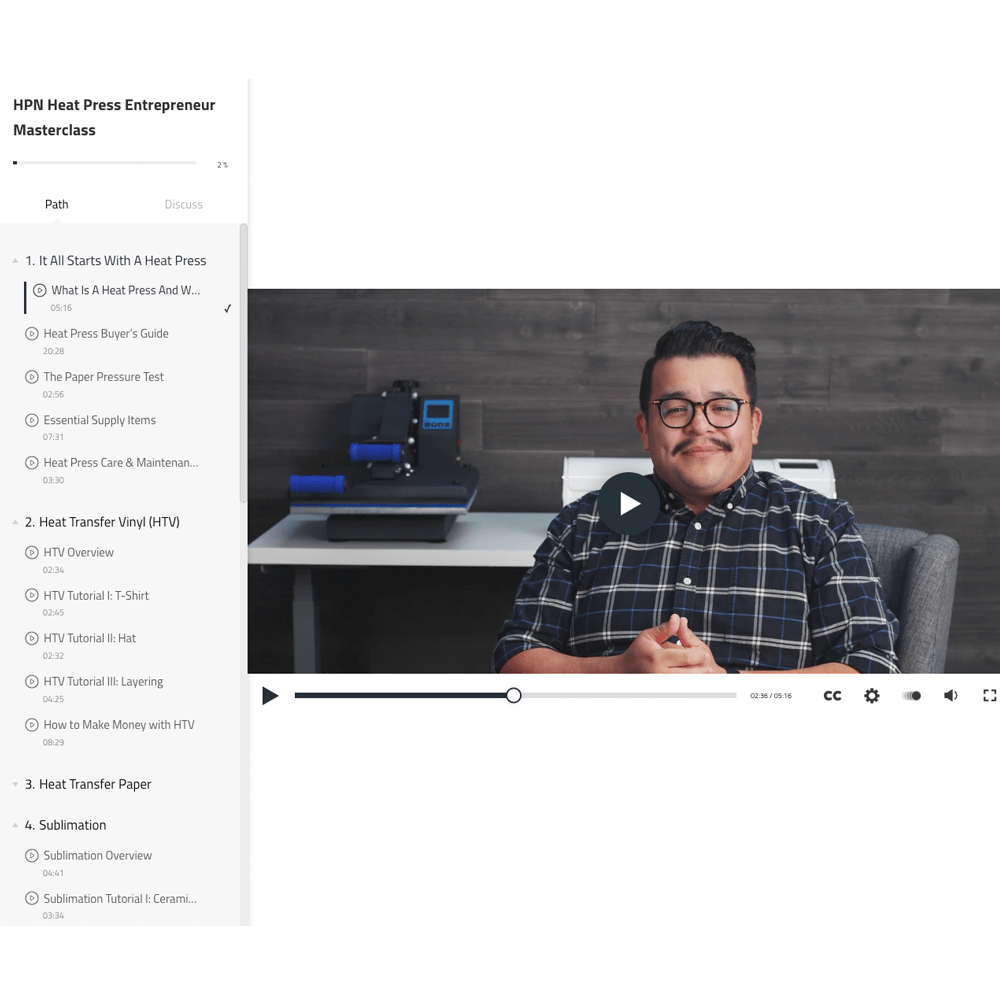This screenshot has width=1000, height=1000.
Task: Toggle closed captions (CC)
Action: coord(832,696)
